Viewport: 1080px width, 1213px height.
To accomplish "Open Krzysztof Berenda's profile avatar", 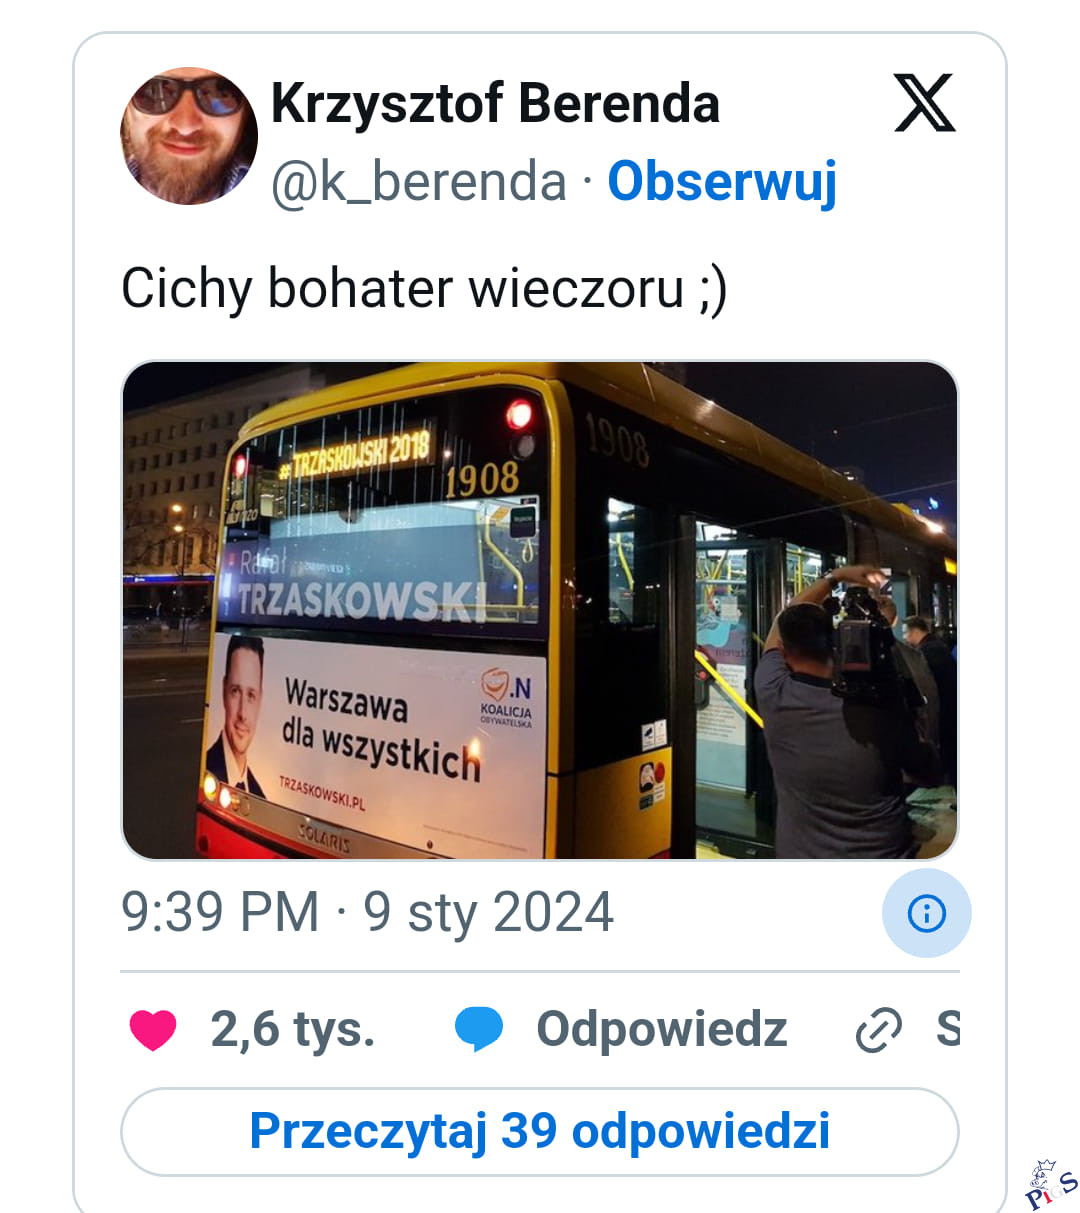I will 189,136.
